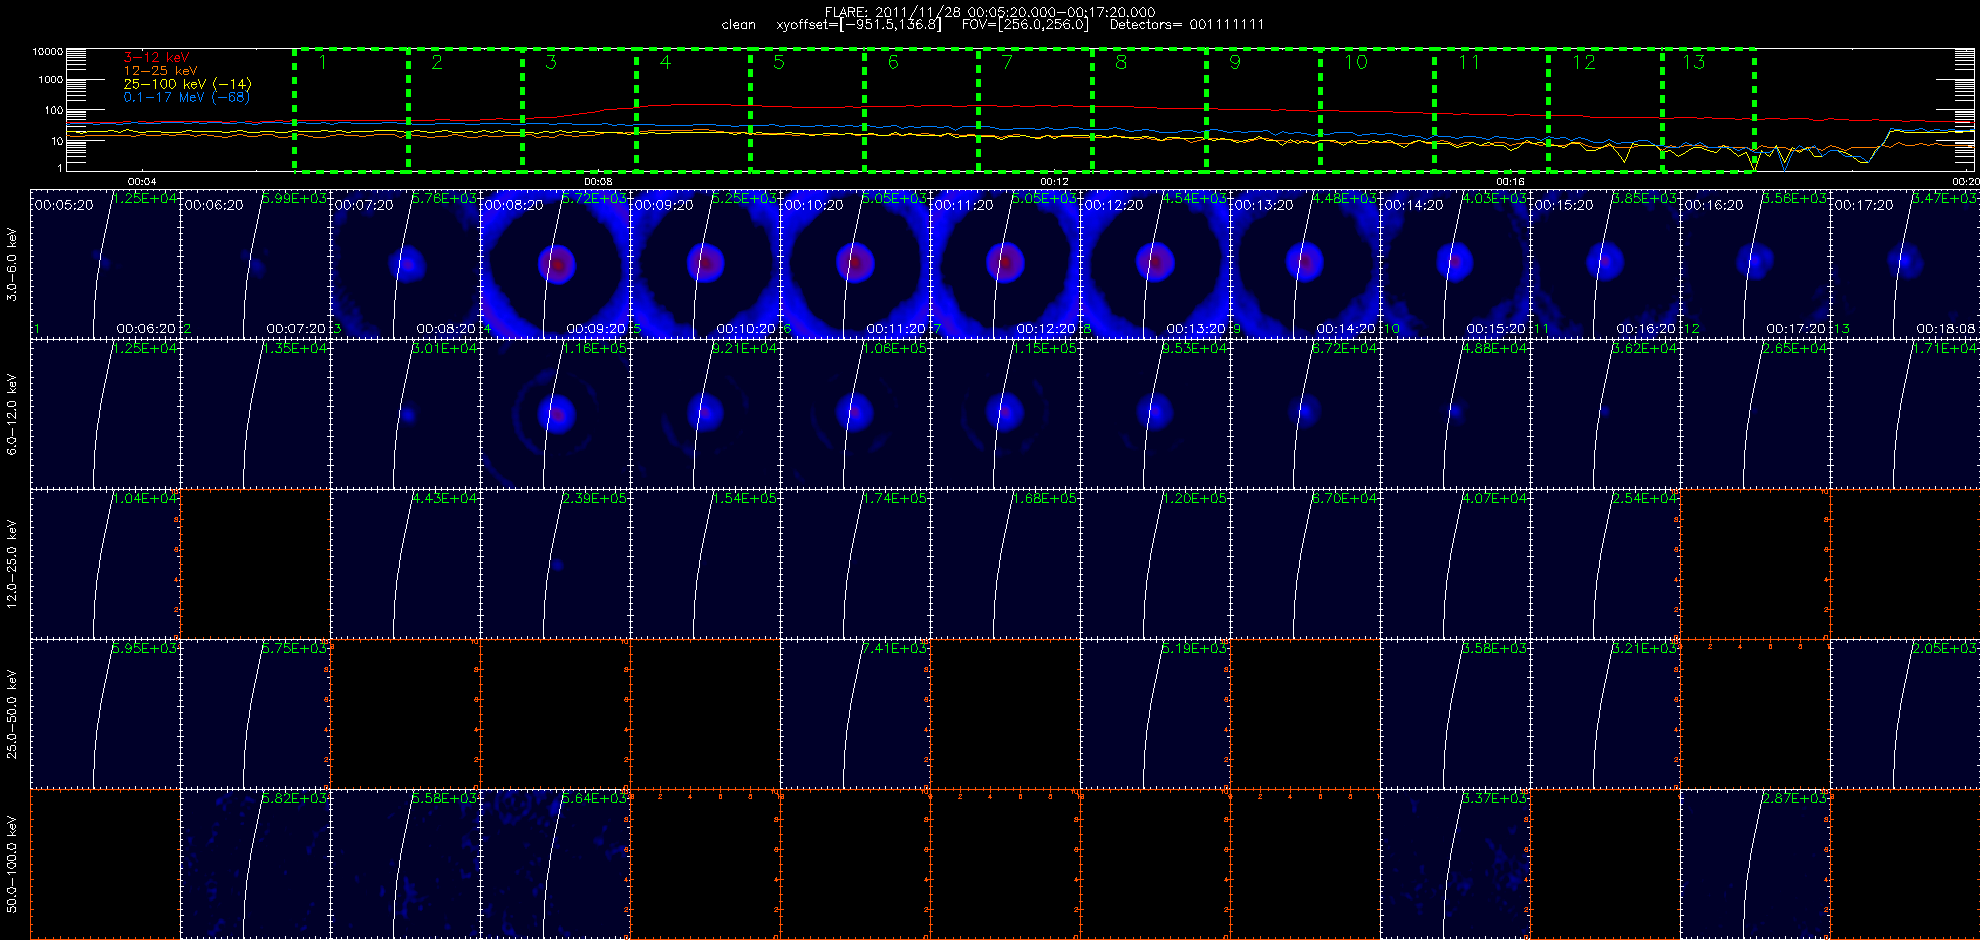Viewport: 1980px width, 940px height.
Task: Open the 50-100 keV image labeled 3.37E+03
Action: [1455, 864]
